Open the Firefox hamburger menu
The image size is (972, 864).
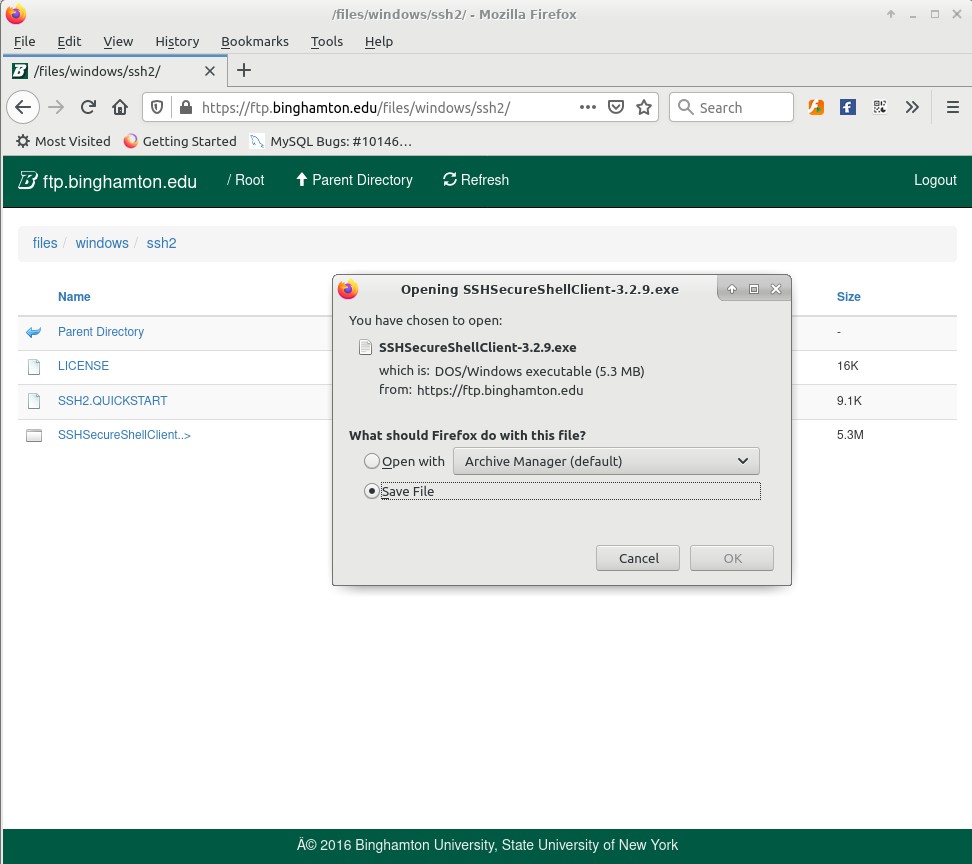pos(953,107)
